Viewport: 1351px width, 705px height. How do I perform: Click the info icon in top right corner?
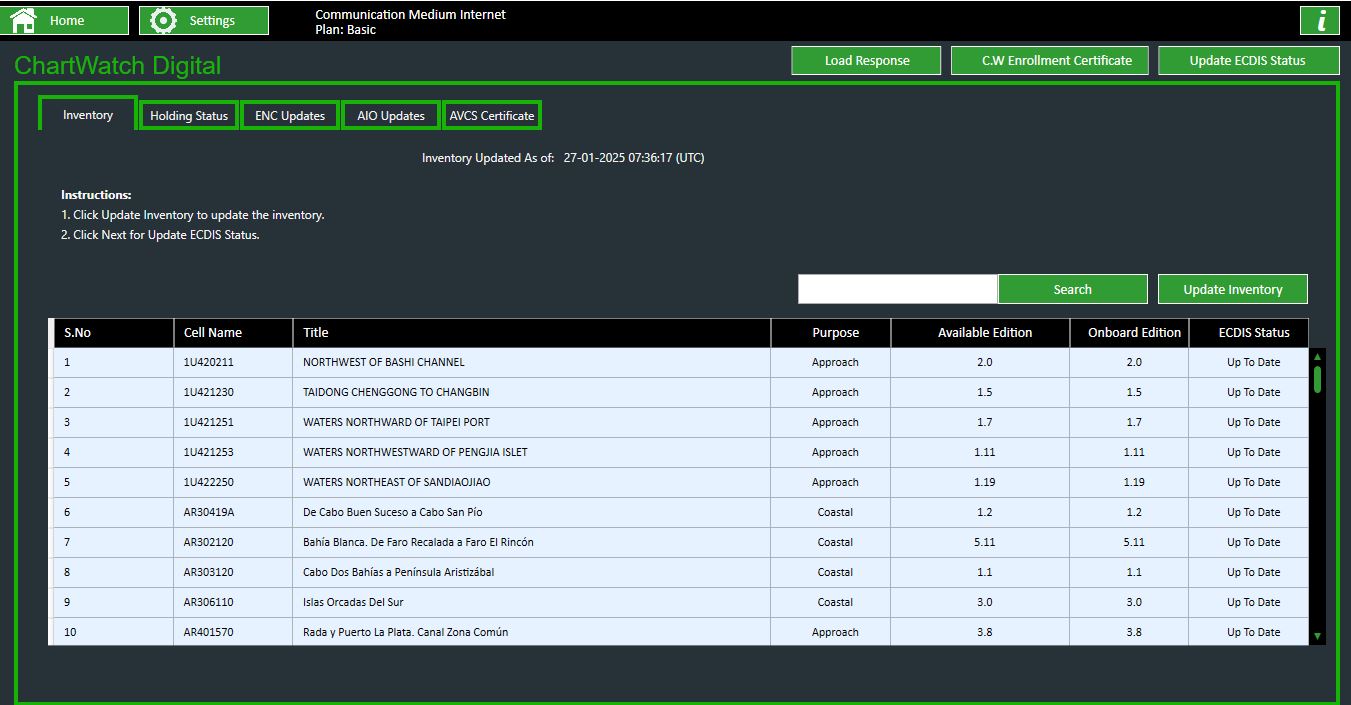[1320, 19]
